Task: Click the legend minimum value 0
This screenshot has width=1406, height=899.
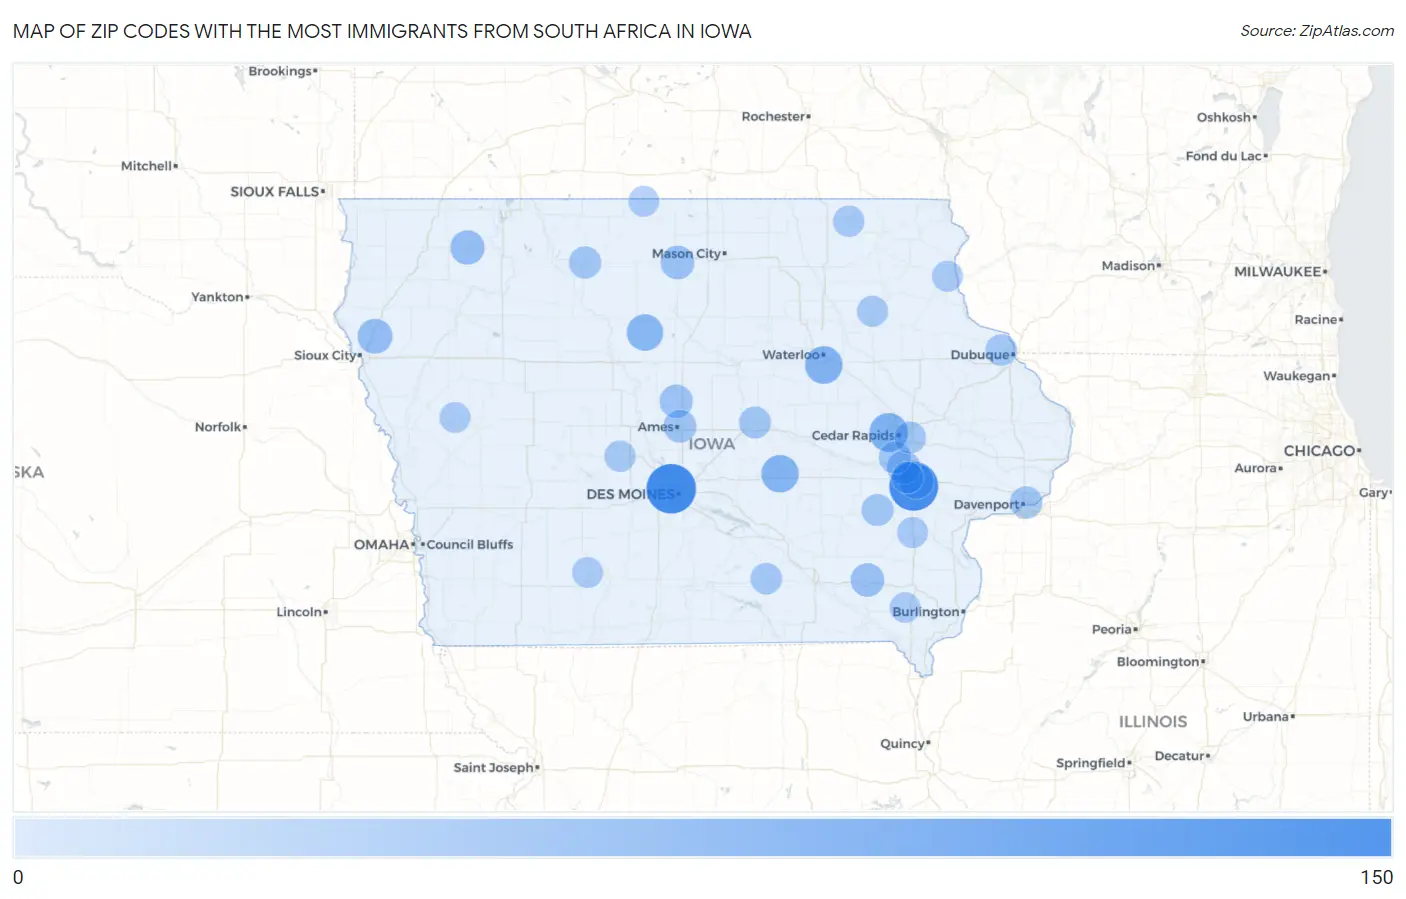Action: click(x=18, y=877)
